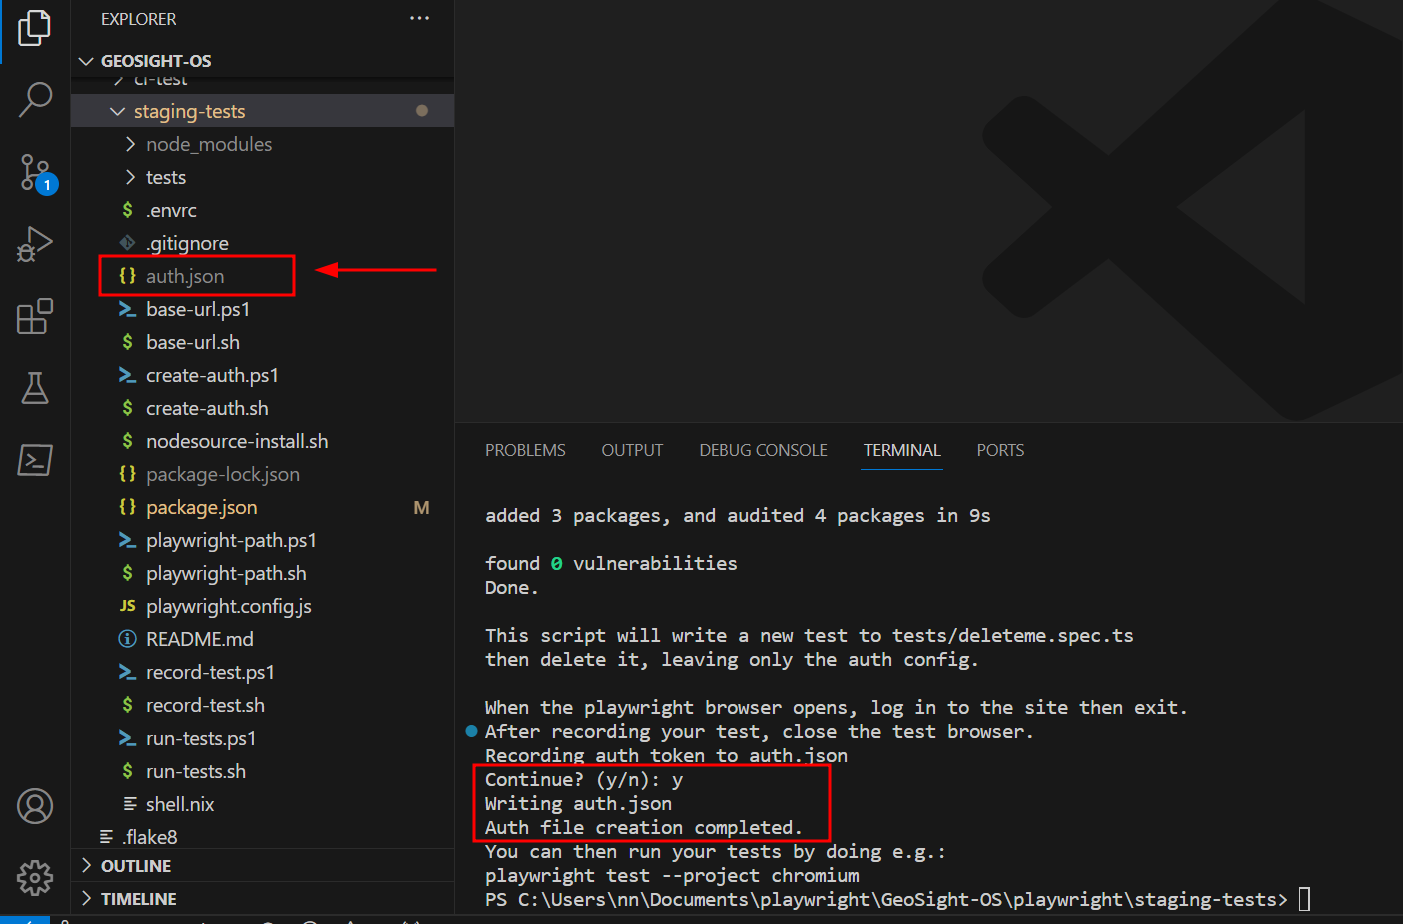This screenshot has width=1403, height=924.
Task: Collapse the GEOSIGHT-OS root folder
Action: point(87,61)
